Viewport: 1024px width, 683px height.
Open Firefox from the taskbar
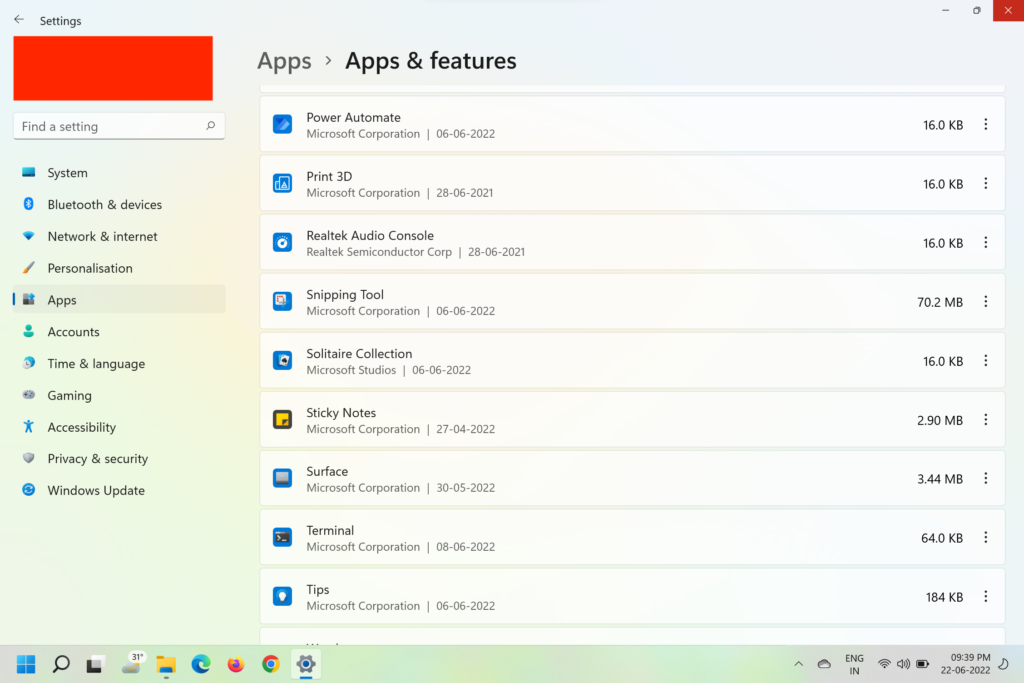(x=236, y=664)
